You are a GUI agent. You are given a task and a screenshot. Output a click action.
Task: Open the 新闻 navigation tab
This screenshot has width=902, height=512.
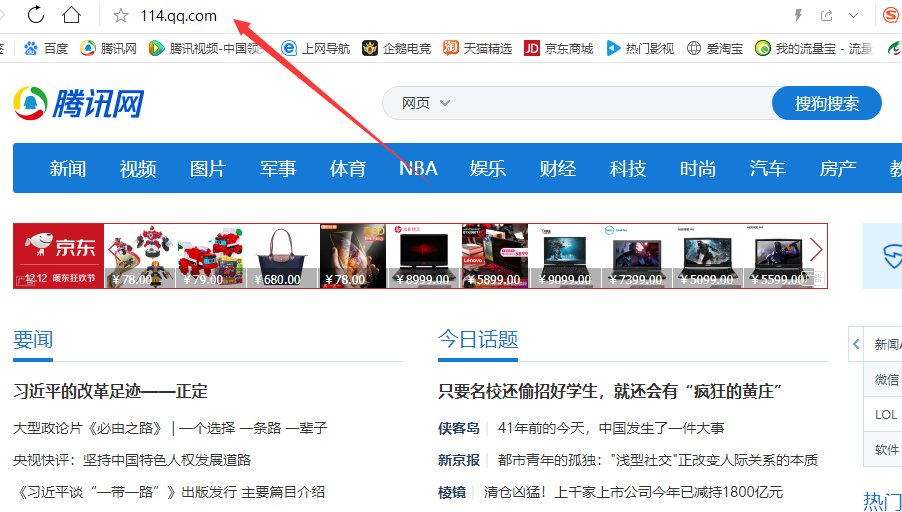68,169
